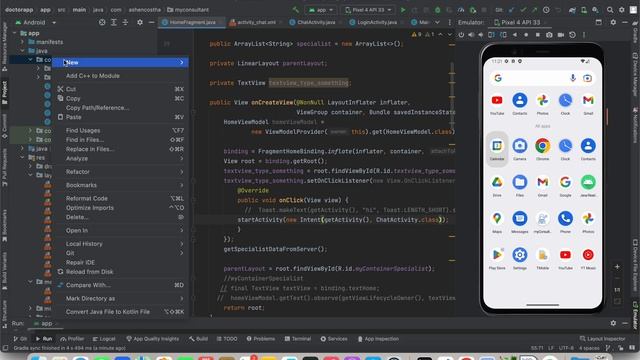640x360 pixels.
Task: Expand the Open In submenu
Action: (120, 231)
